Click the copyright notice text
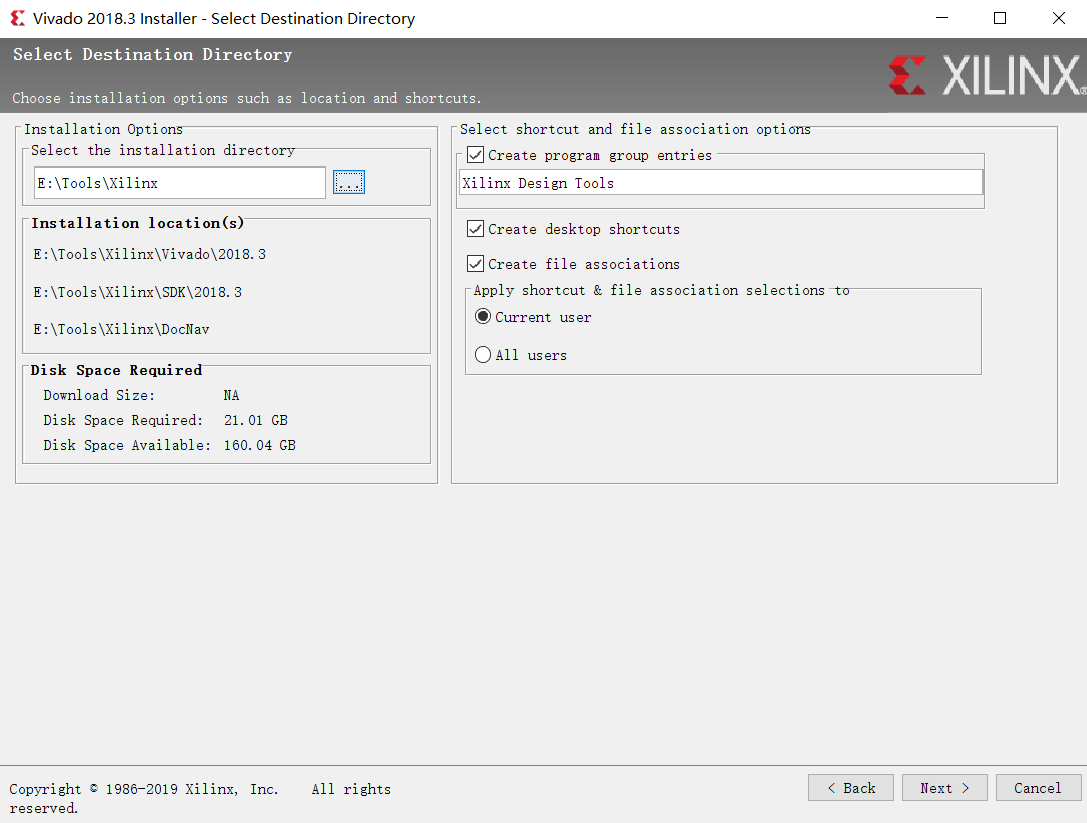This screenshot has width=1087, height=823. 200,798
